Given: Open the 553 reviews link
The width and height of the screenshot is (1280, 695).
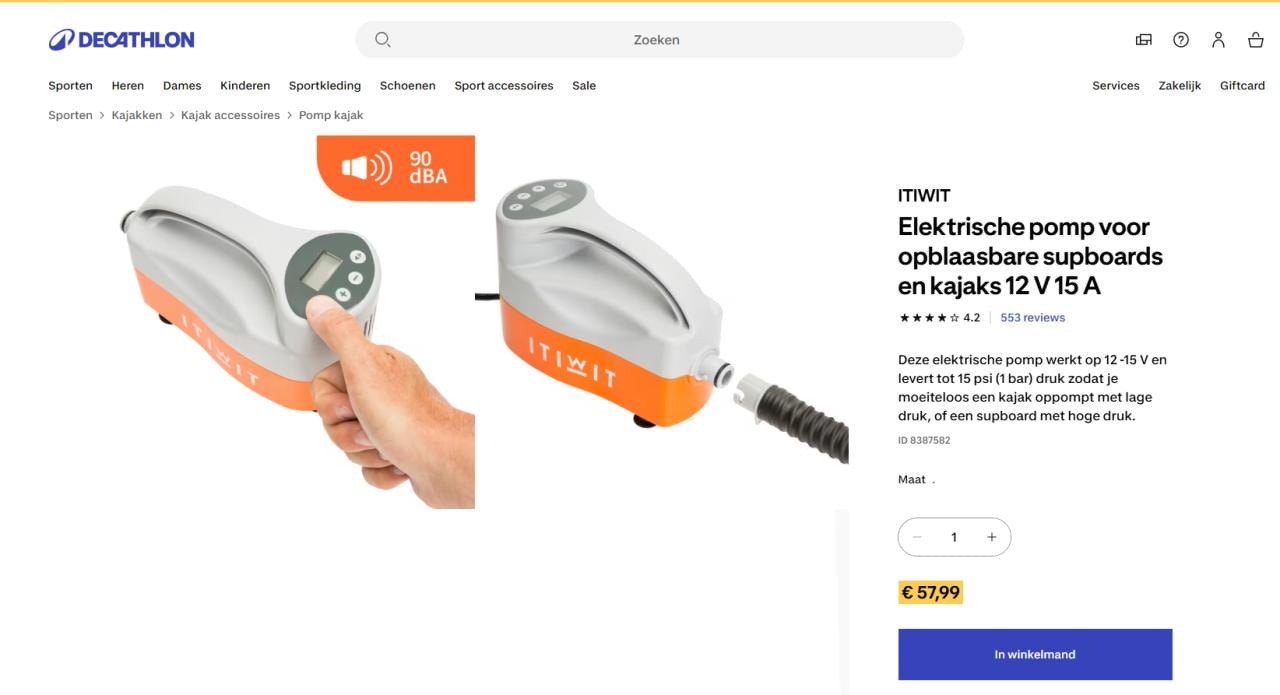Looking at the screenshot, I should tap(1033, 318).
